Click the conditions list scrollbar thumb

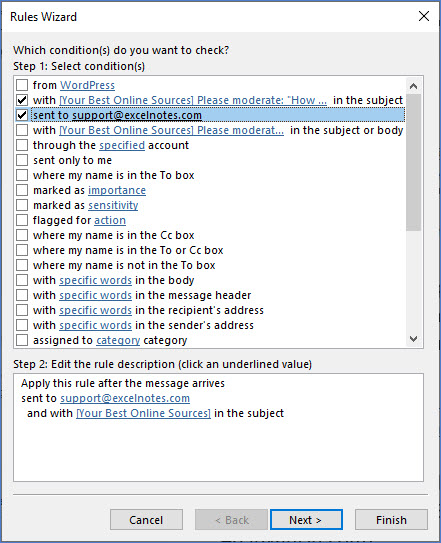click(x=413, y=162)
